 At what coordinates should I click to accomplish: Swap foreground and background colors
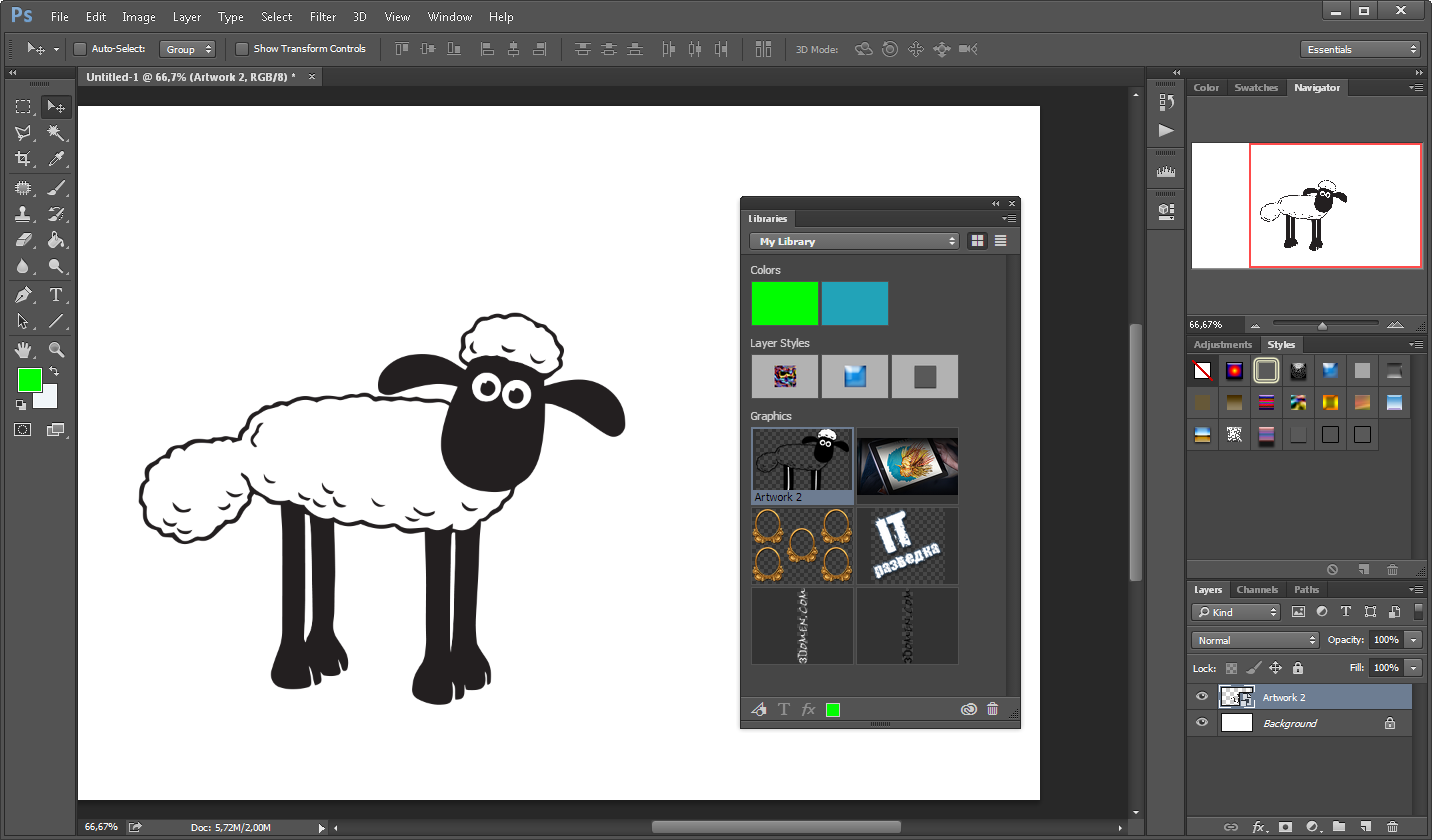tap(54, 372)
